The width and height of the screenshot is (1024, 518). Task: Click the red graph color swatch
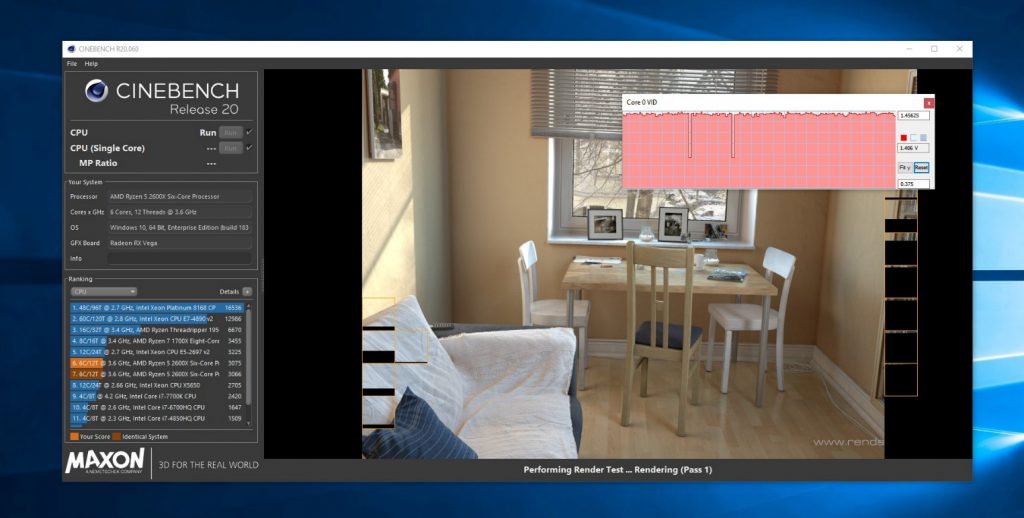click(x=903, y=138)
